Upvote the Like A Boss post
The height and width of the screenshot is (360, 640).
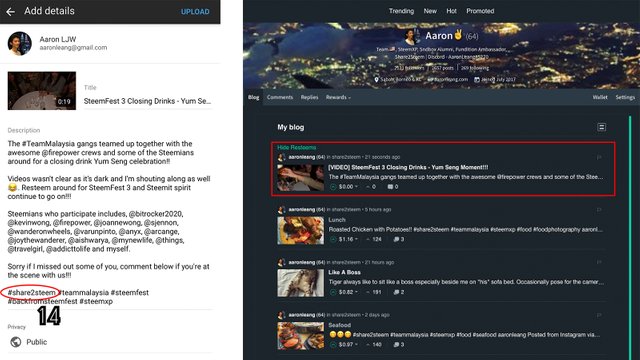tap(333, 292)
